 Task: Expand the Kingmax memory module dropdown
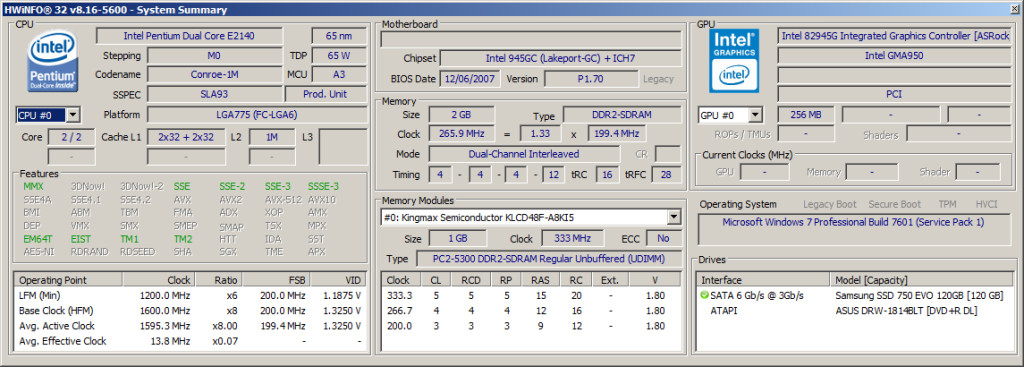point(674,217)
